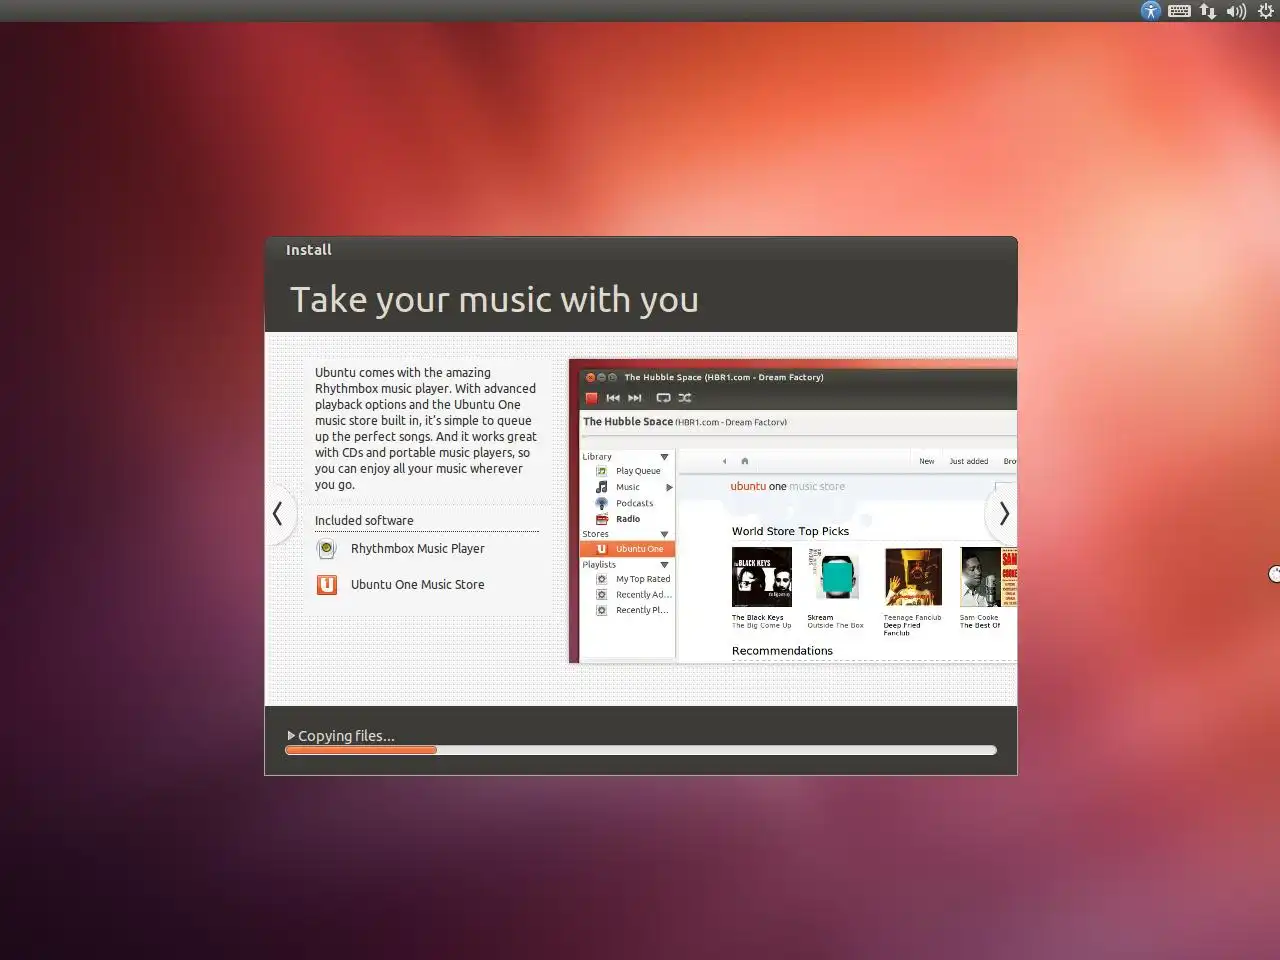Toggle repeat in the Rhythmbox preview
Screen dimensions: 1280x960
pyautogui.click(x=663, y=398)
